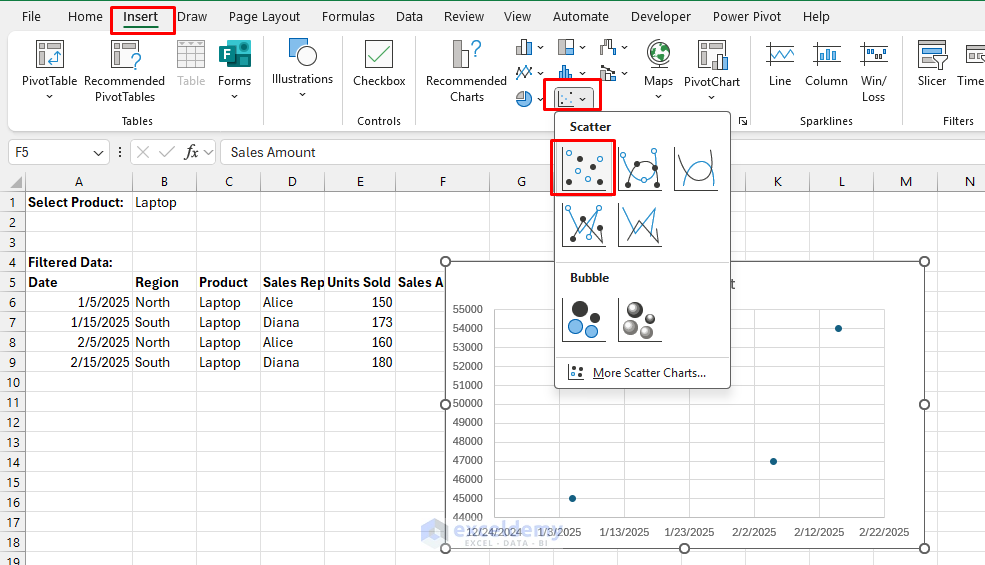
Task: Expand the PivotChart dropdown arrow
Action: coord(712,97)
